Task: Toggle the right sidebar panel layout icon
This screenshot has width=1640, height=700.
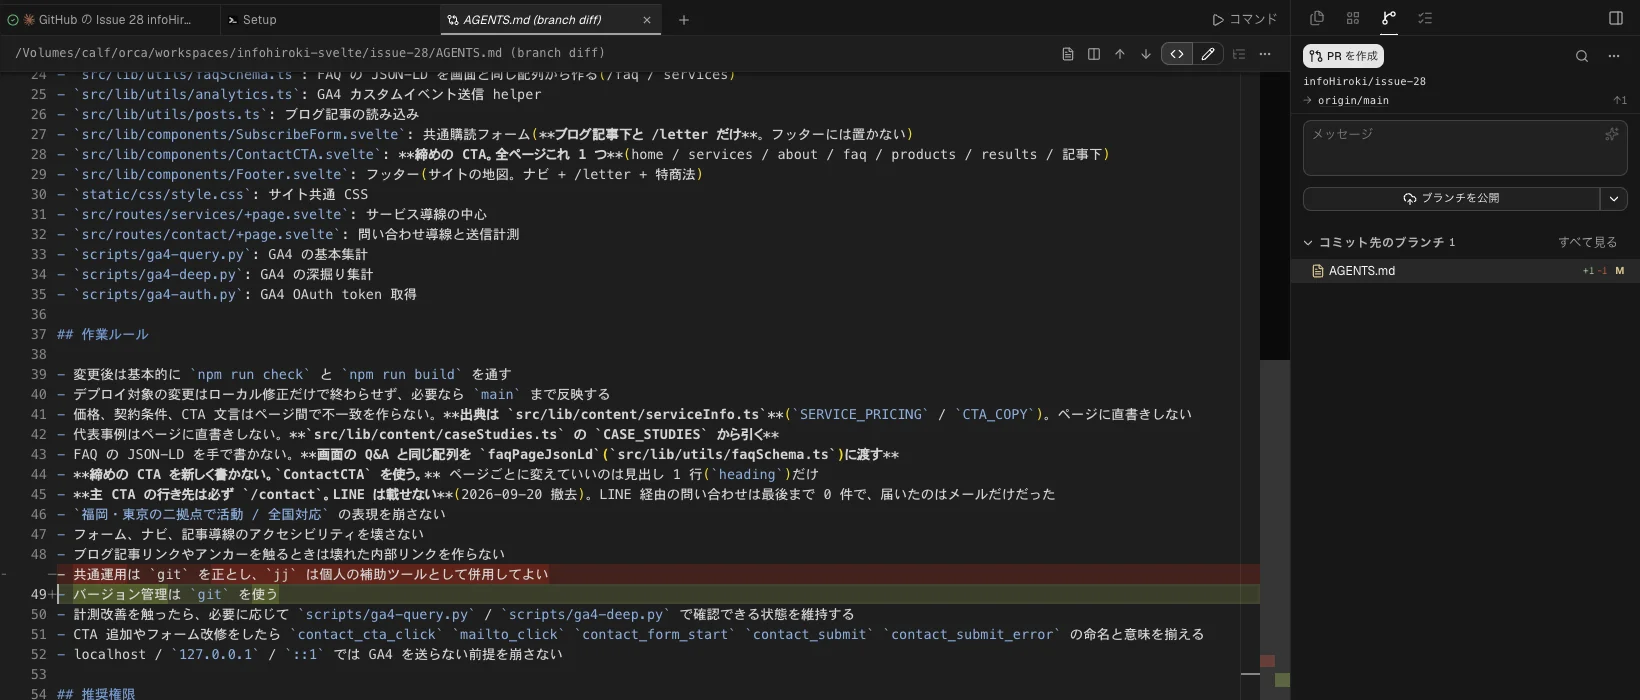Action: tap(1616, 18)
